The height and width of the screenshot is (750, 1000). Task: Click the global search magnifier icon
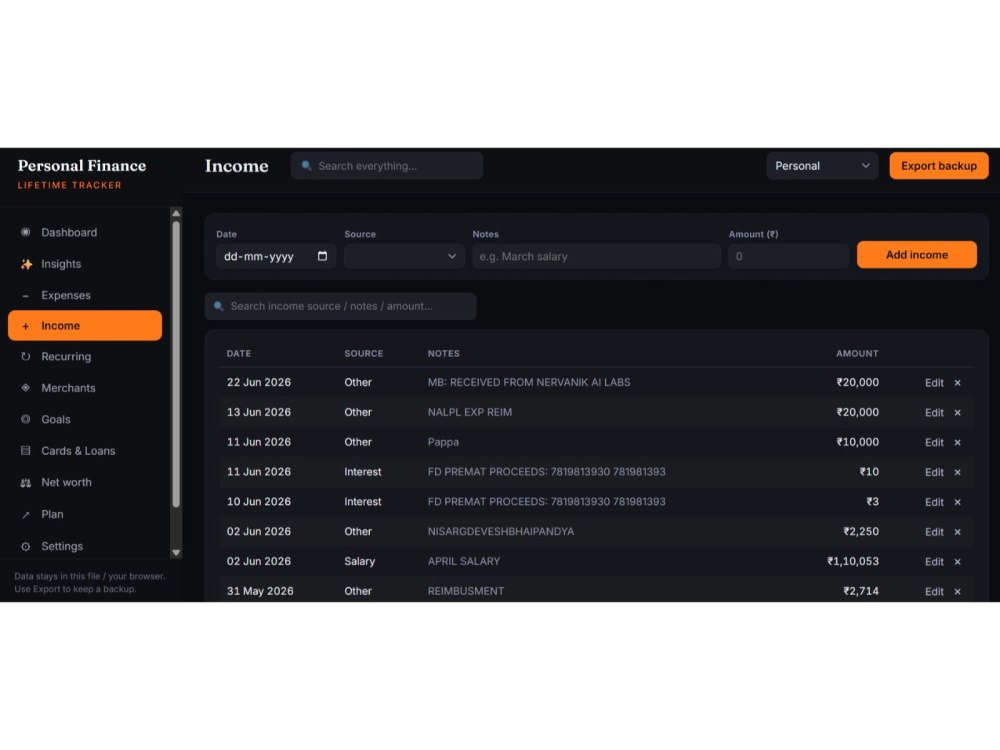click(x=306, y=166)
